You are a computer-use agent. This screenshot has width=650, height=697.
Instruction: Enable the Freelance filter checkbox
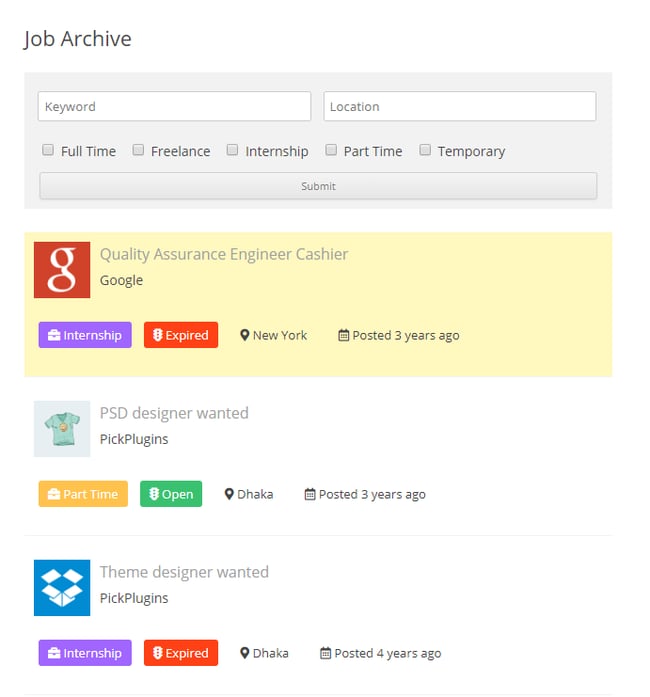(139, 151)
